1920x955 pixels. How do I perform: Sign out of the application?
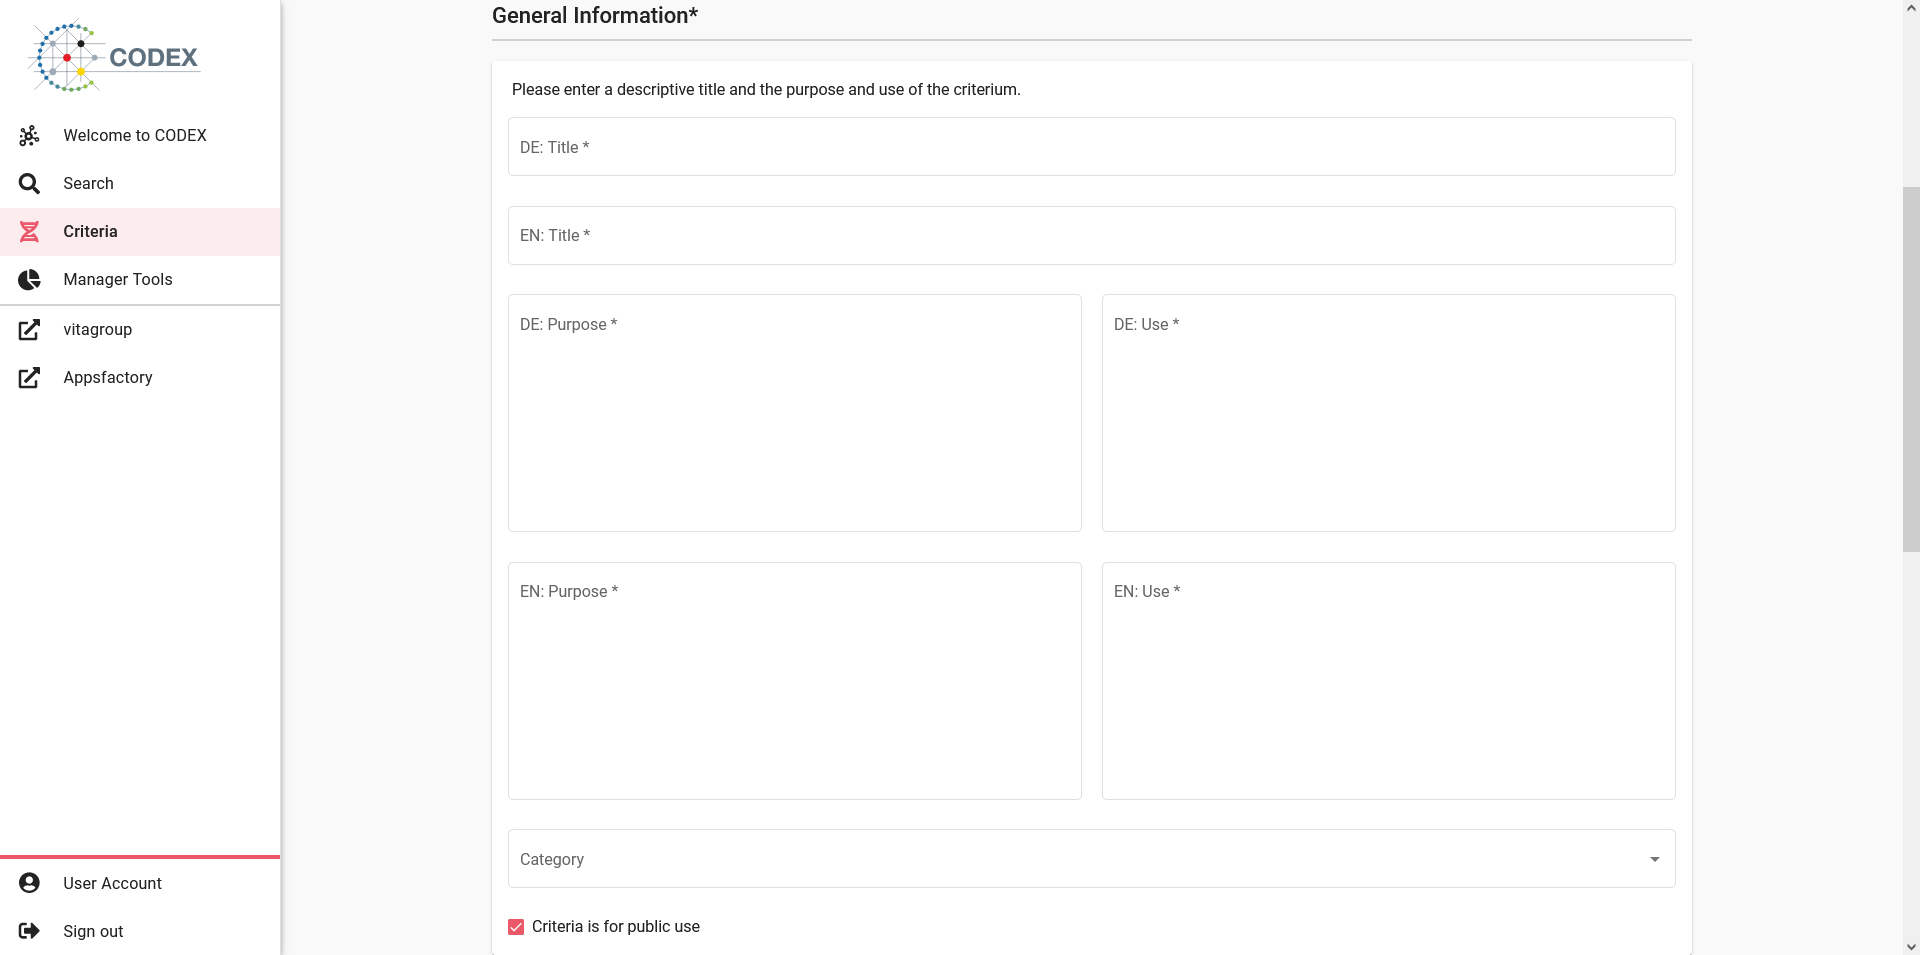point(140,931)
